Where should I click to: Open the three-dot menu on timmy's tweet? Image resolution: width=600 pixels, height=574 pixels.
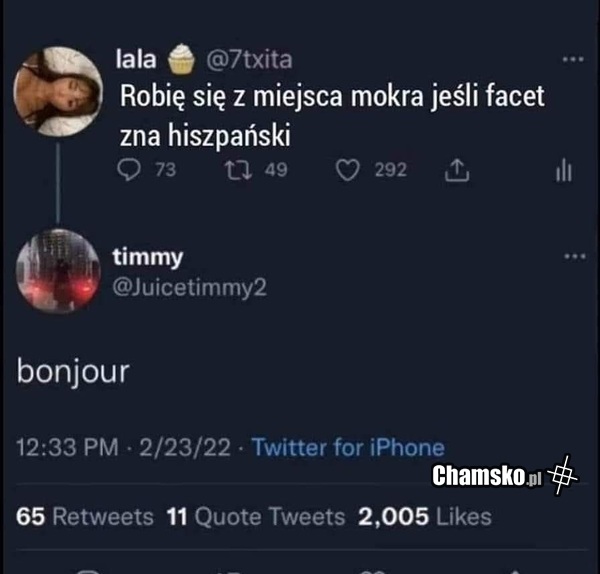[x=575, y=256]
